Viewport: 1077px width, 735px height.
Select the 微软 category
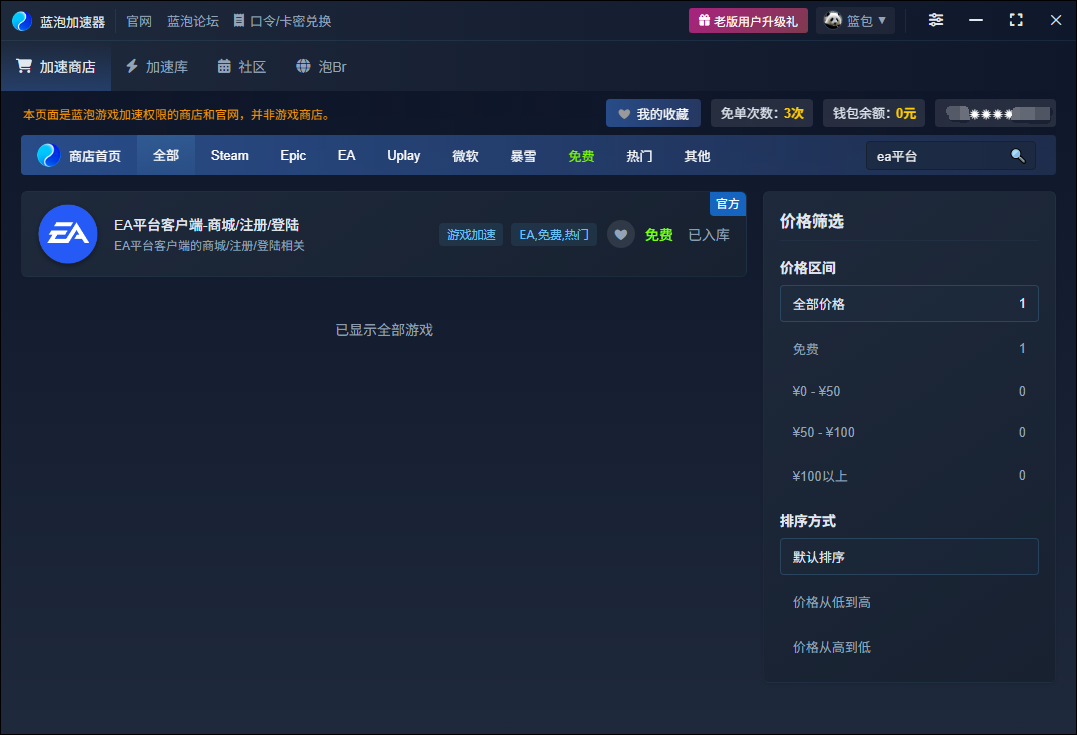[x=465, y=156]
